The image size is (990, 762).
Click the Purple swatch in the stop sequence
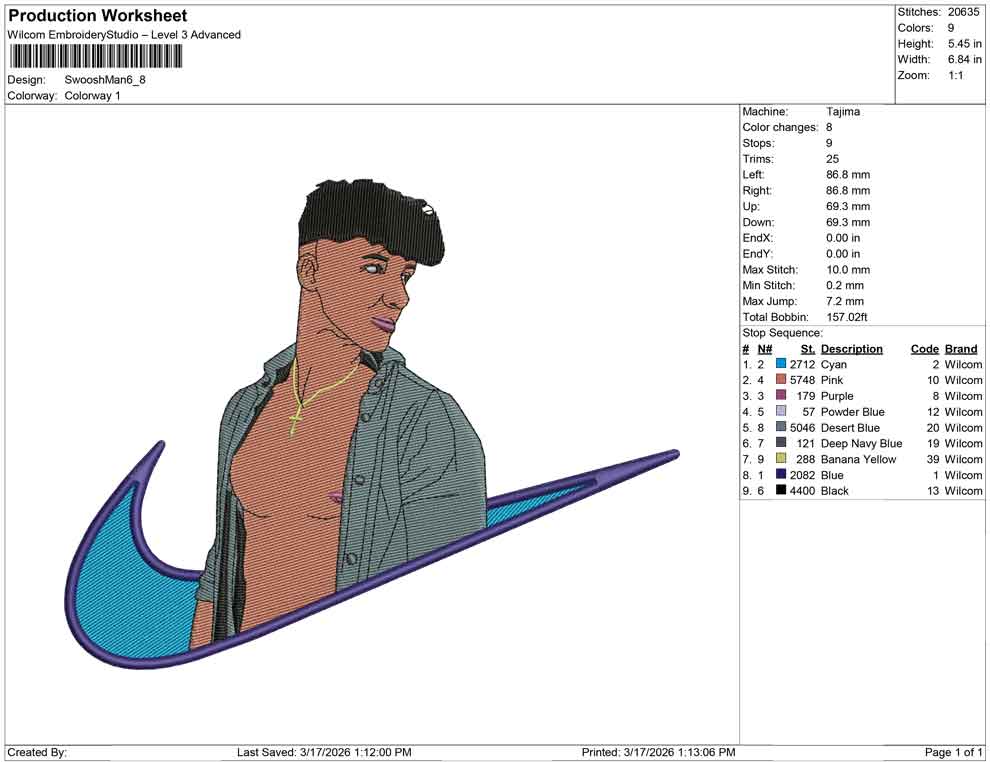(783, 396)
